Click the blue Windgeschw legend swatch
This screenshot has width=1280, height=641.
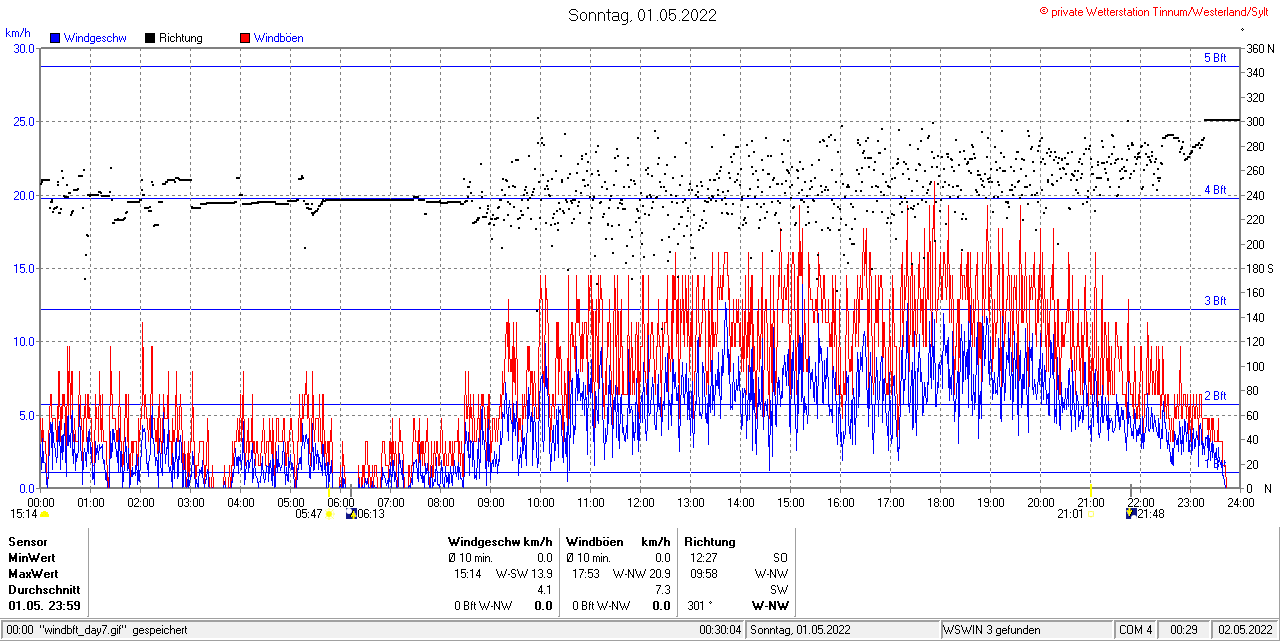point(54,38)
